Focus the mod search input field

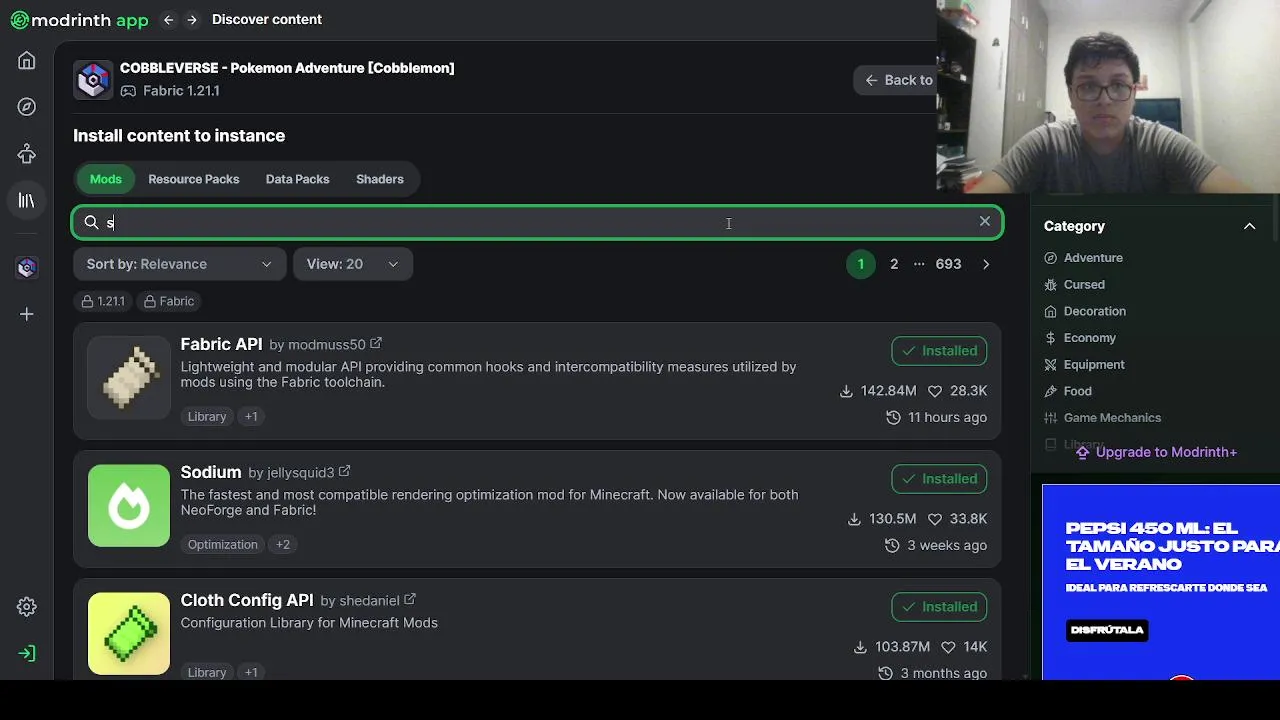[537, 222]
